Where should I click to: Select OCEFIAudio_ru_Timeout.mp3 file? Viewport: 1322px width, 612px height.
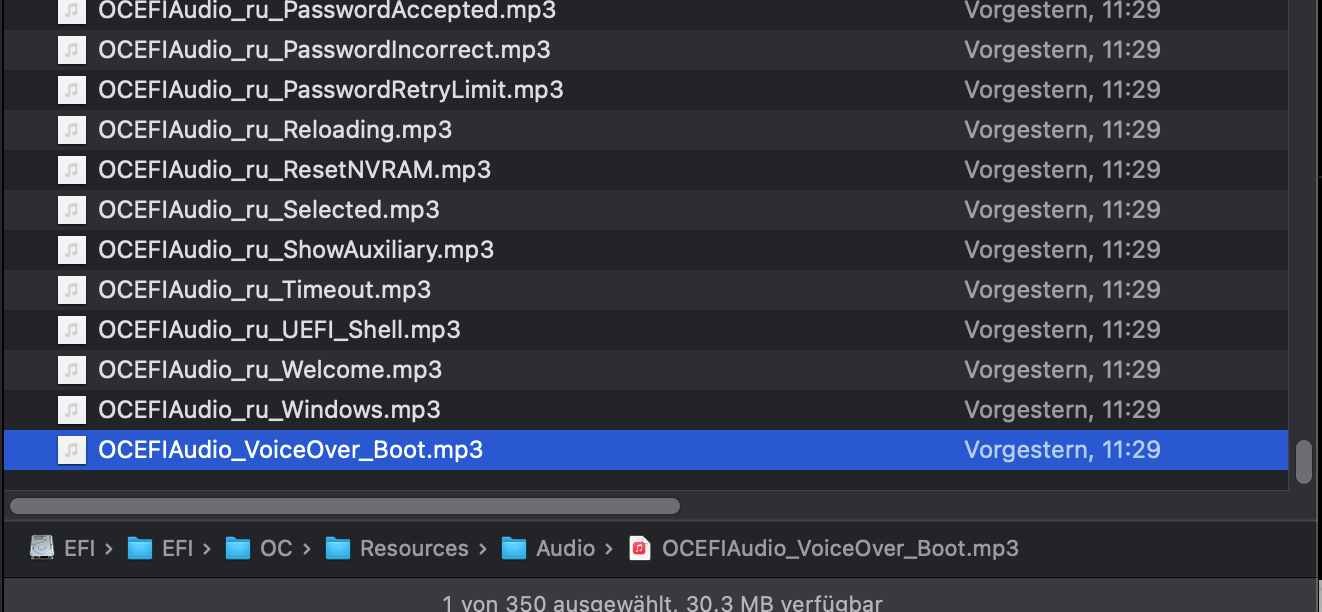tap(265, 290)
